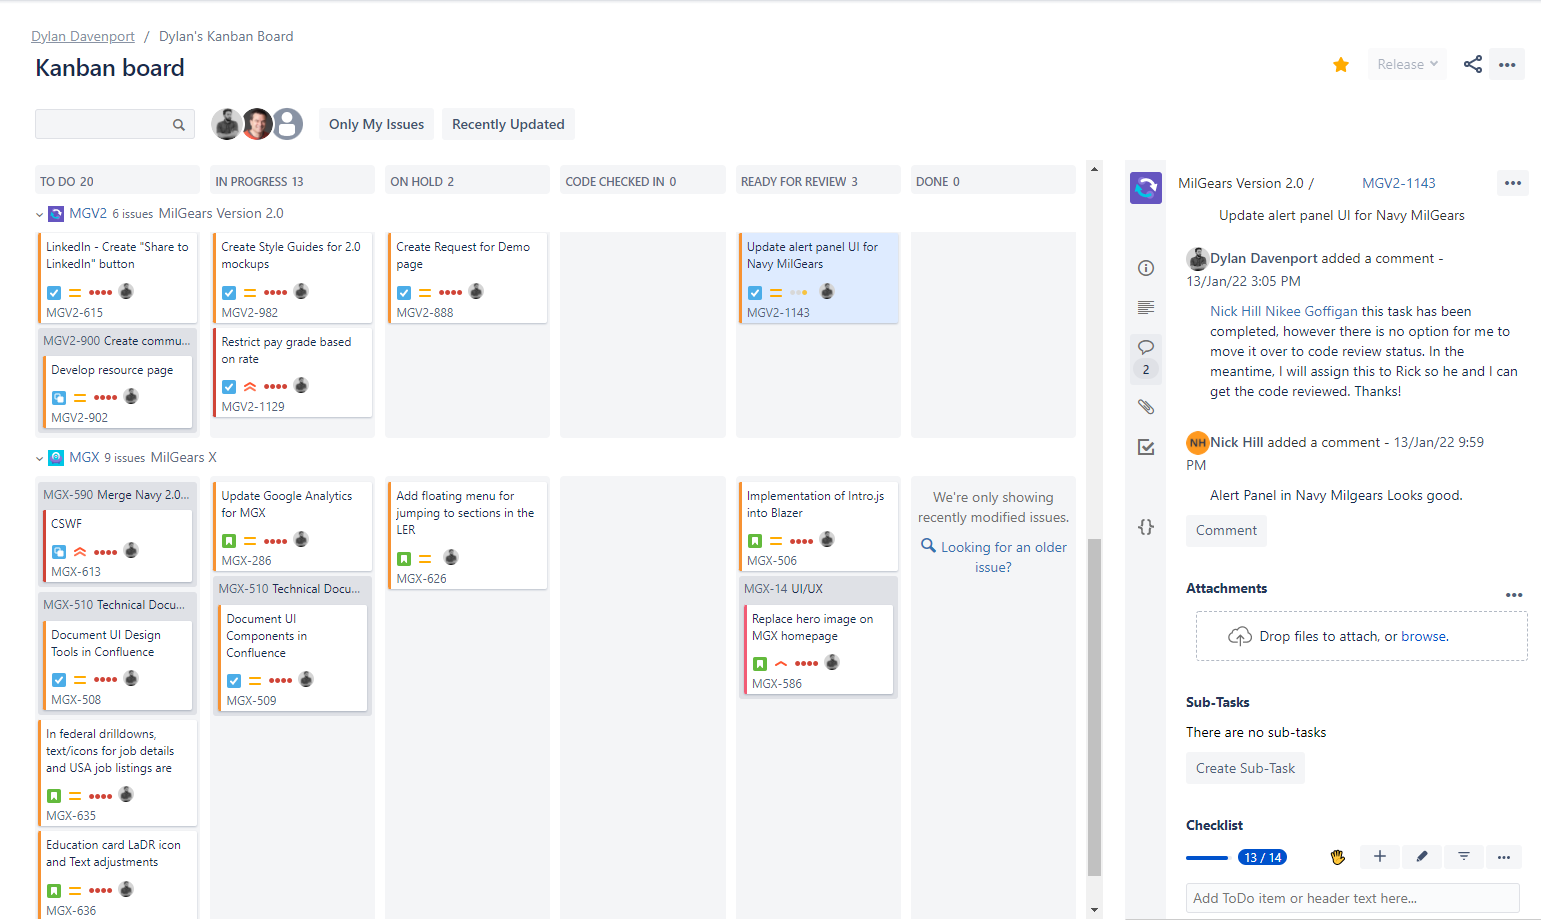Filter by the first user avatar
Screen dimensions: 1541x921
pyautogui.click(x=227, y=124)
